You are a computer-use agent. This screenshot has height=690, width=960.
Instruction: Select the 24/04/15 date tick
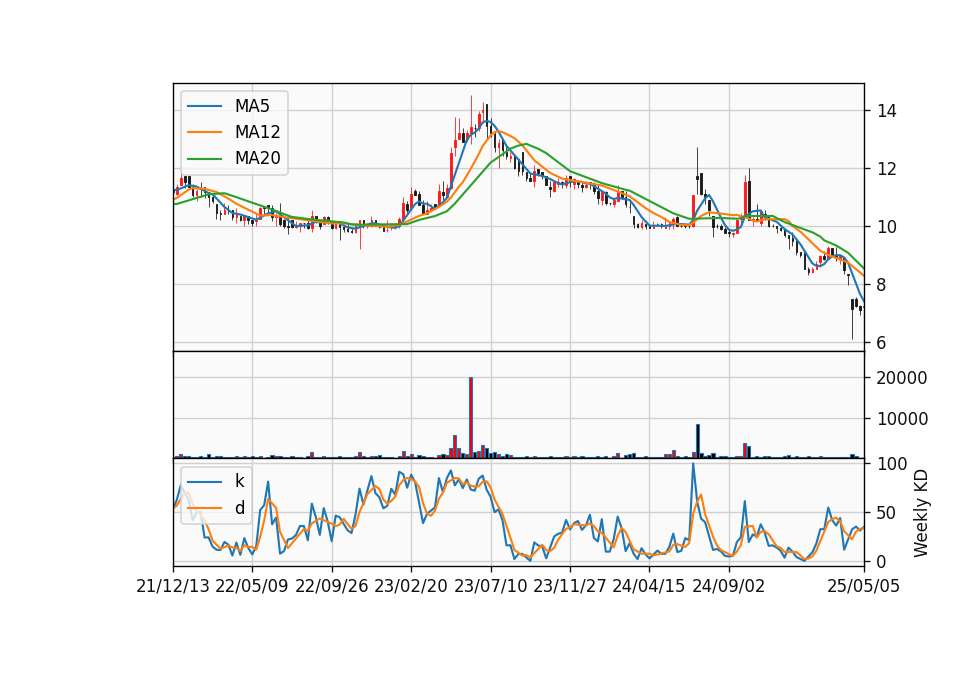click(x=649, y=586)
